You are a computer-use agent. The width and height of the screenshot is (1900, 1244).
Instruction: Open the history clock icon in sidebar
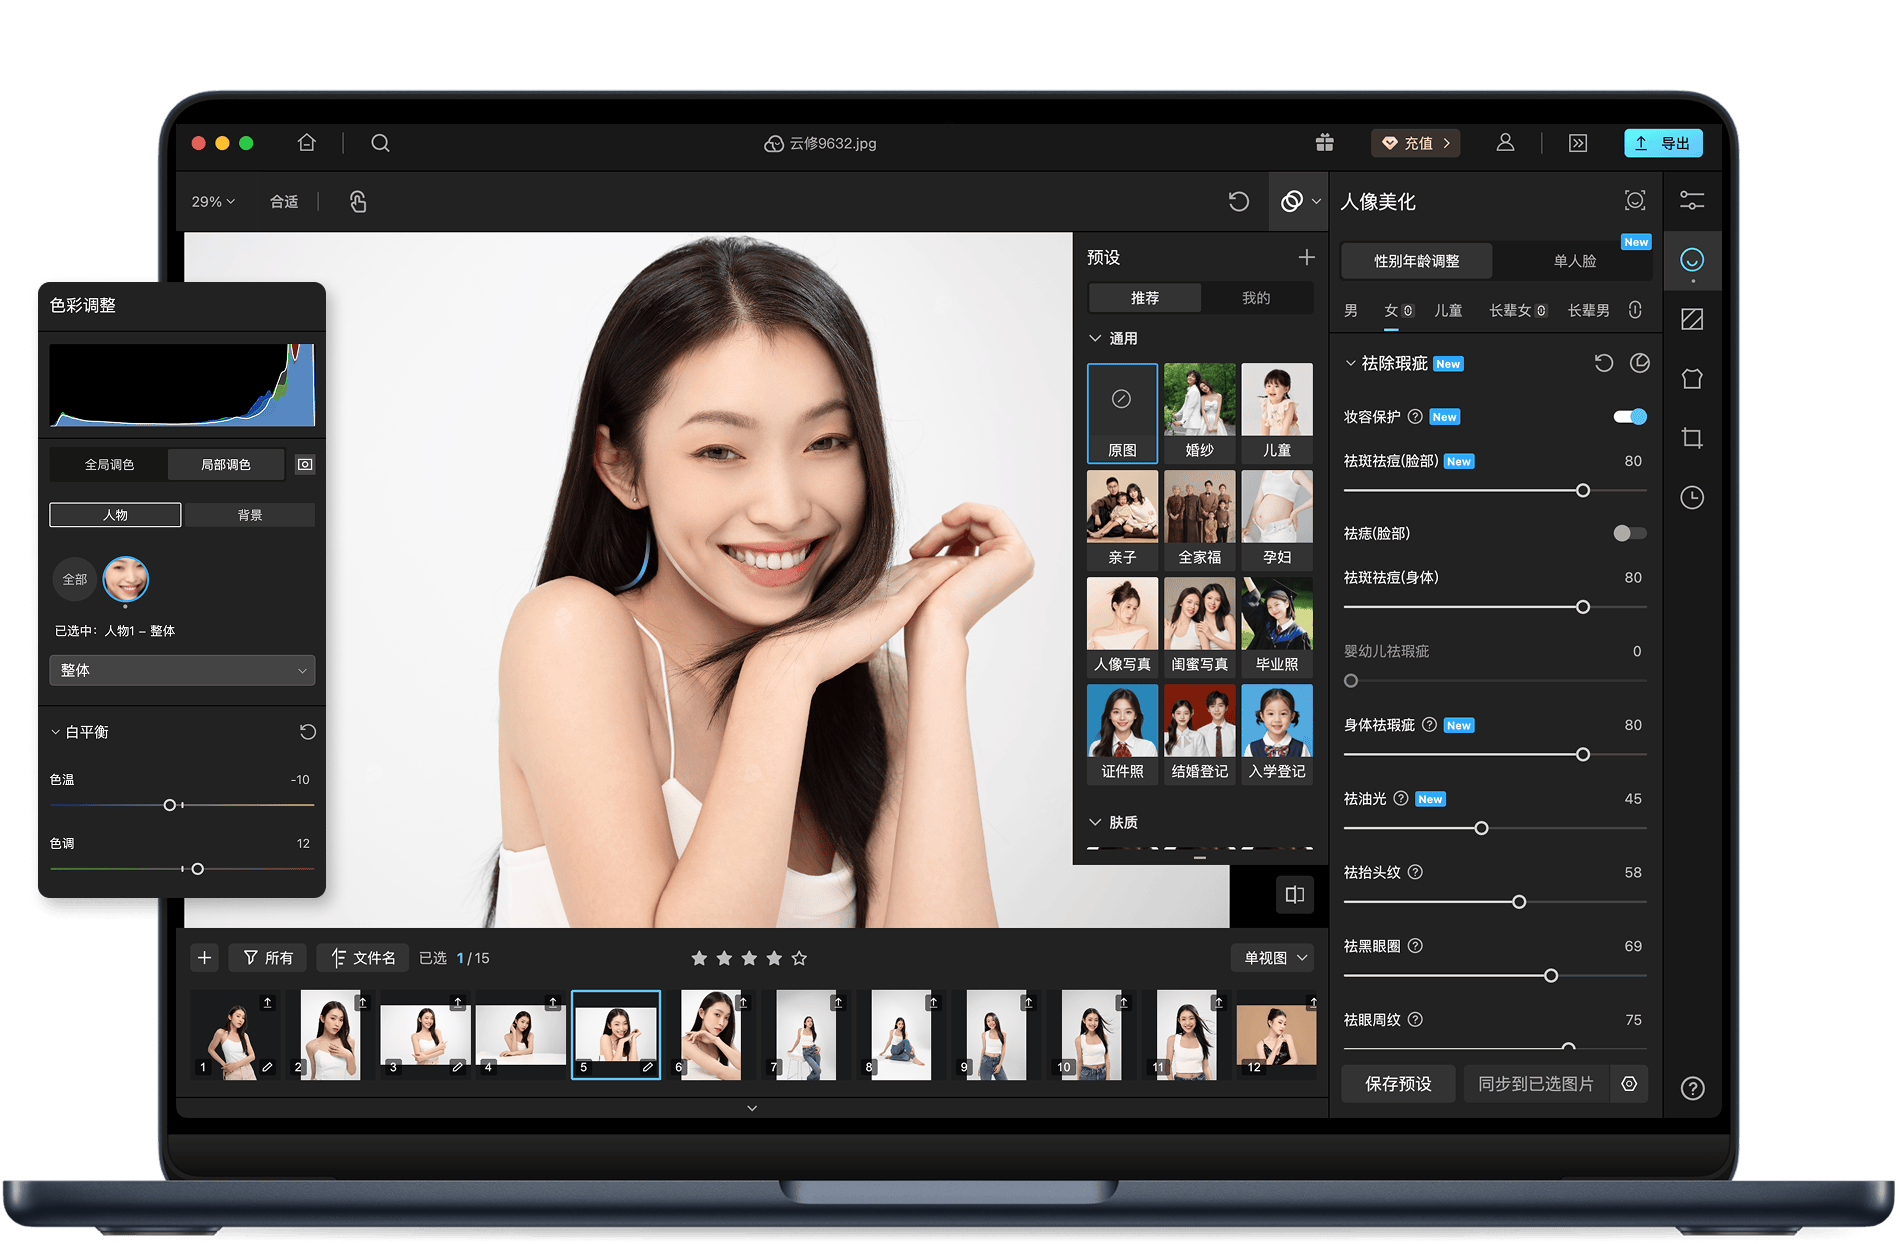tap(1692, 497)
